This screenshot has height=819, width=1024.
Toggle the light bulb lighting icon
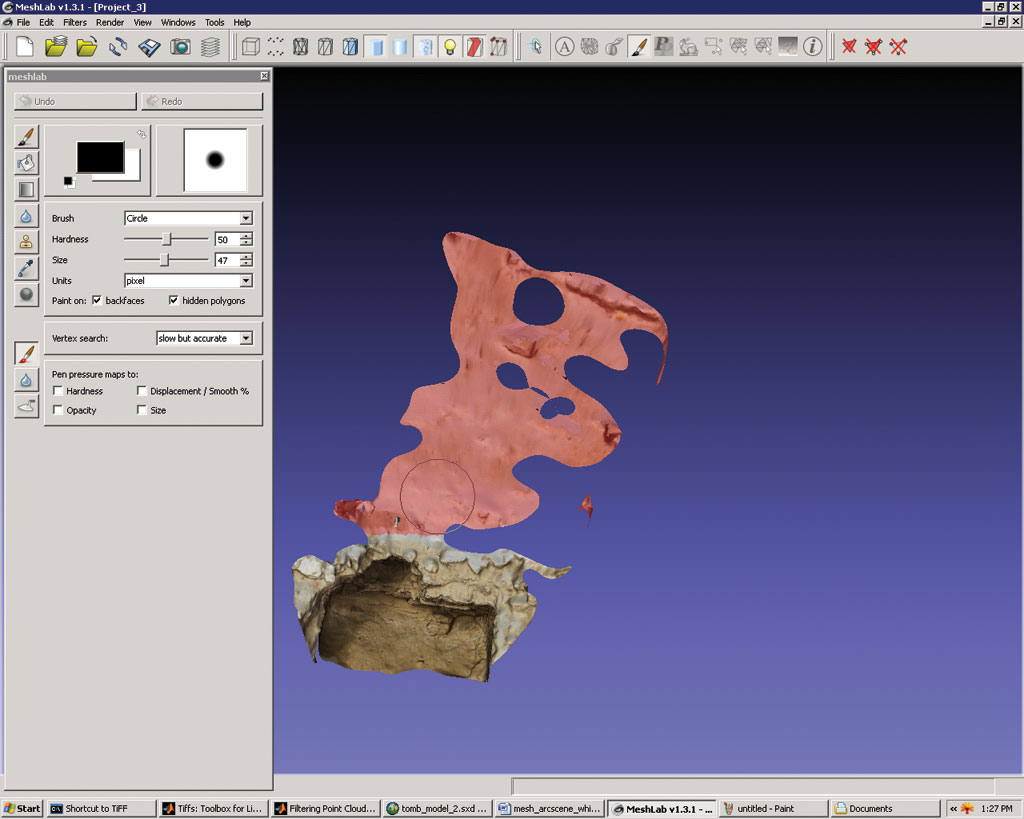tap(449, 46)
